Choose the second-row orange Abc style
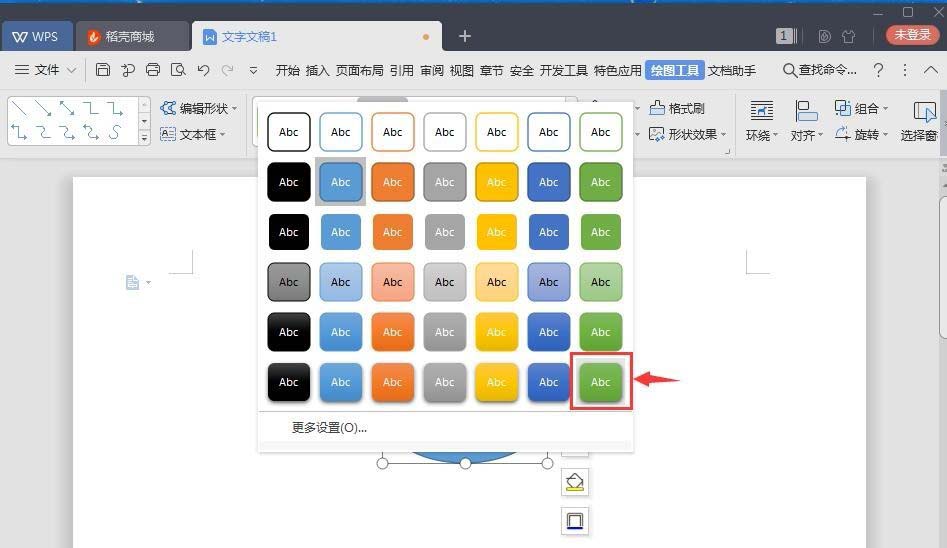This screenshot has width=947, height=548. pos(393,182)
